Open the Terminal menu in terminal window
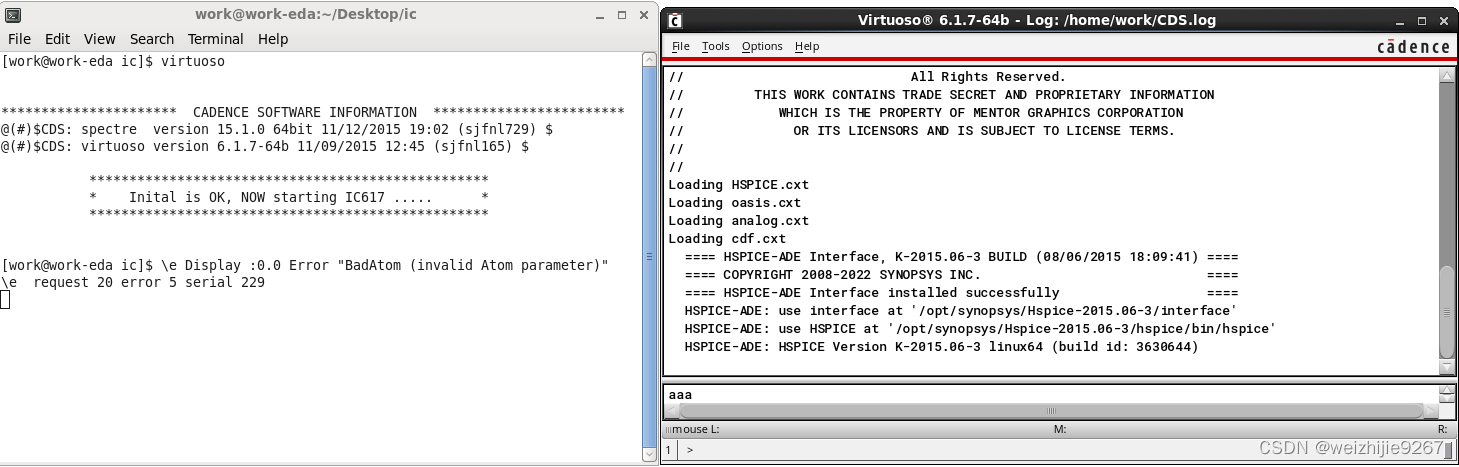The image size is (1459, 467). 215,39
